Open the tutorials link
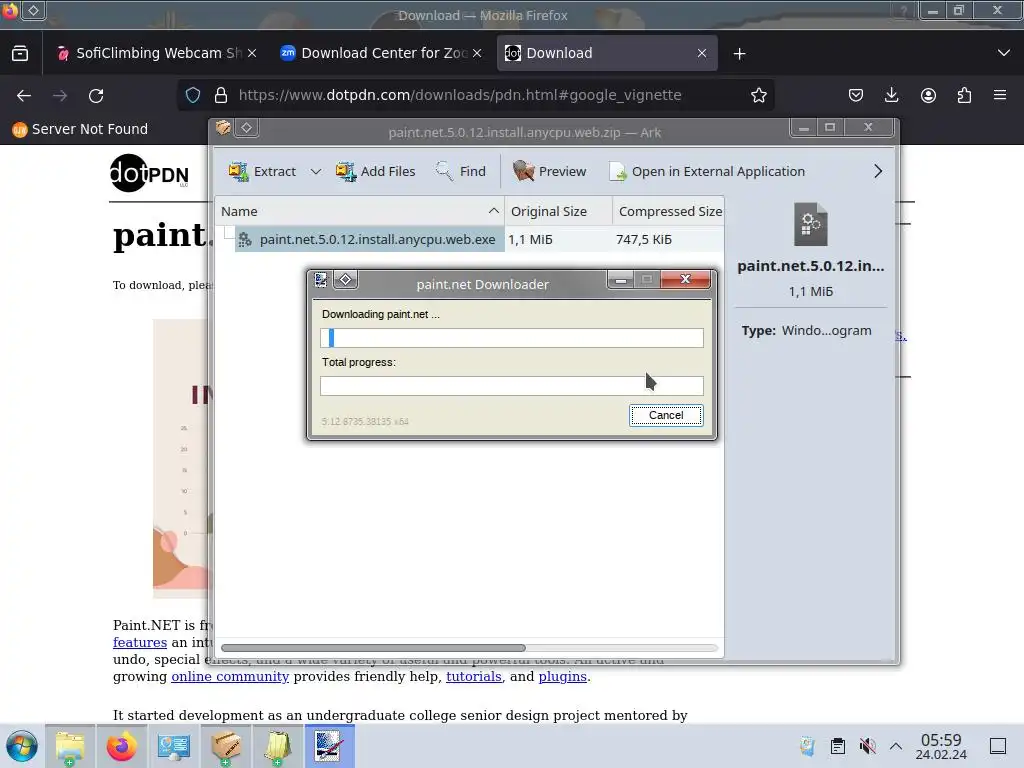The image size is (1024, 768). tap(473, 677)
